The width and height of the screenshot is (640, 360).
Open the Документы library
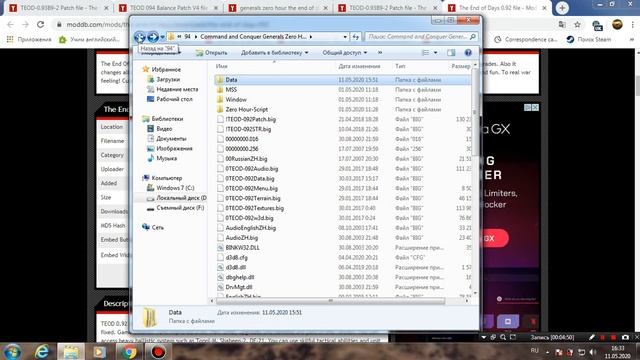[171, 138]
